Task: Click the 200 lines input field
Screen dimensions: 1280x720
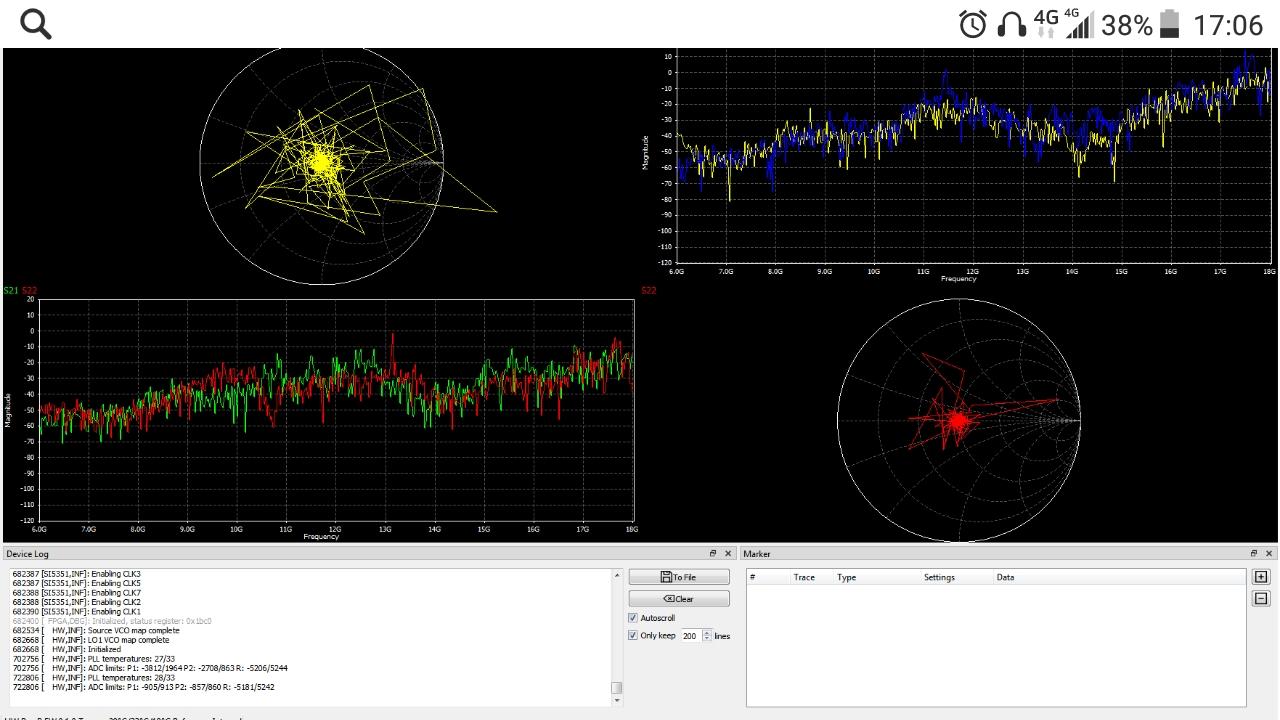Action: [x=689, y=635]
